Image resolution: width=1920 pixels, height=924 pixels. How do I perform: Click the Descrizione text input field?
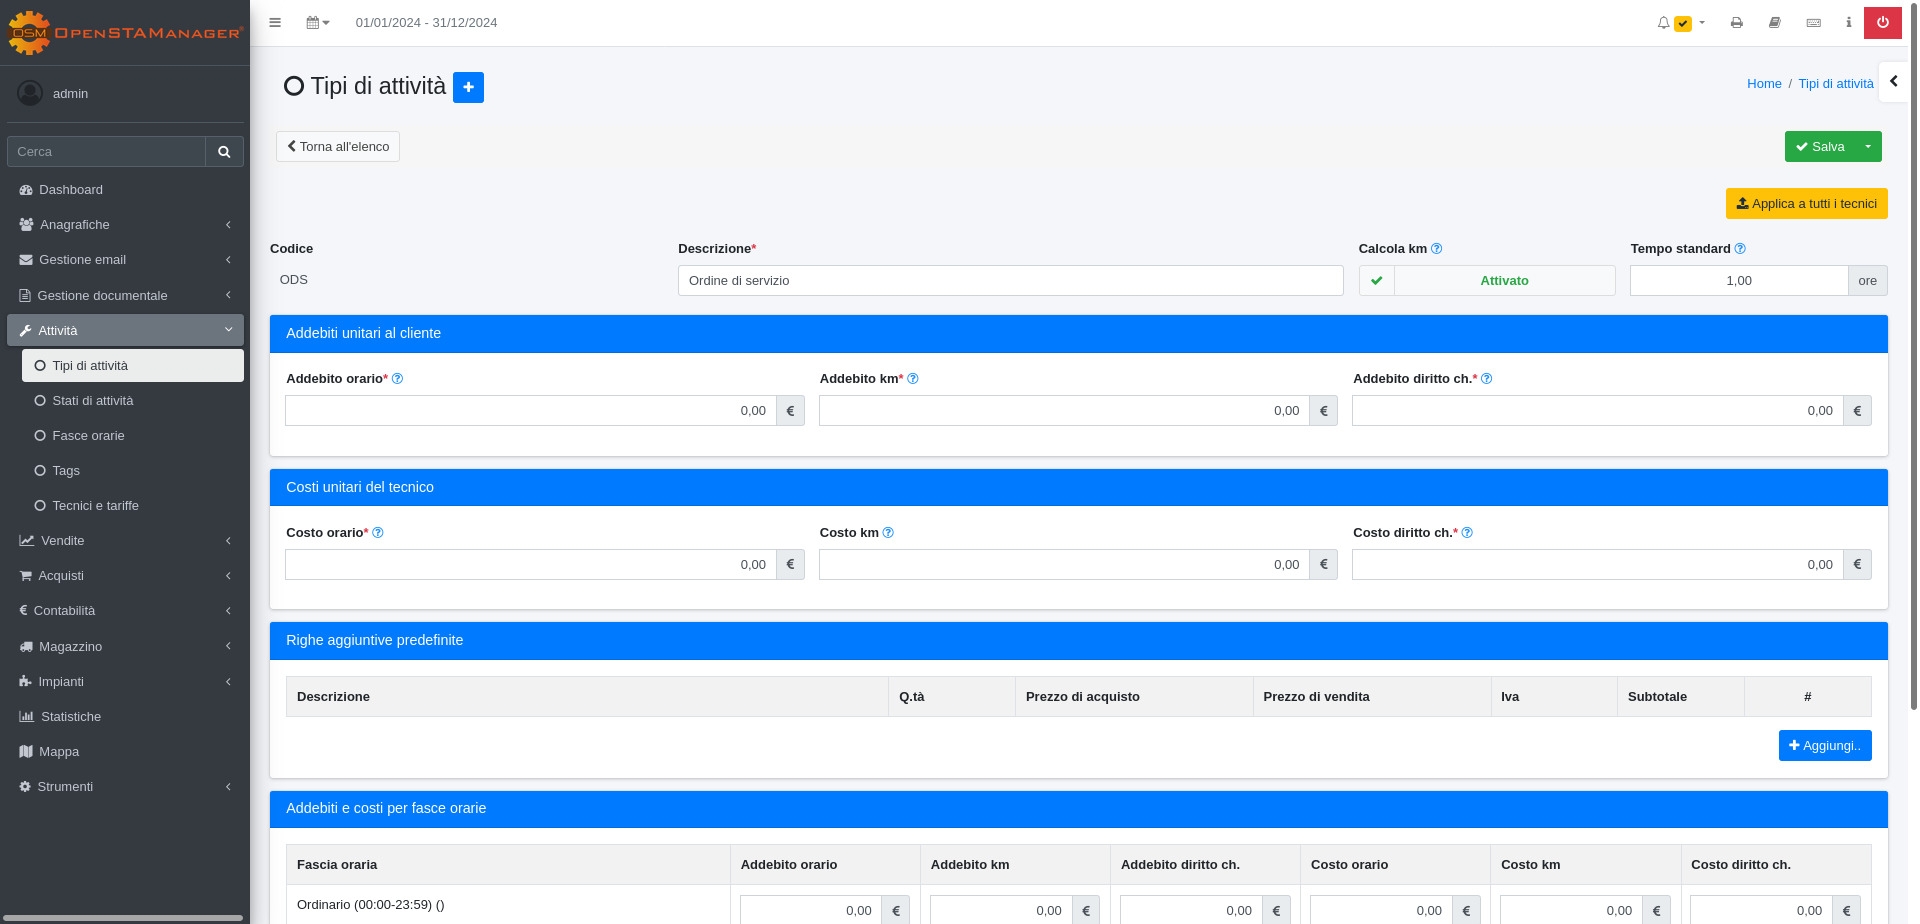pyautogui.click(x=1010, y=281)
